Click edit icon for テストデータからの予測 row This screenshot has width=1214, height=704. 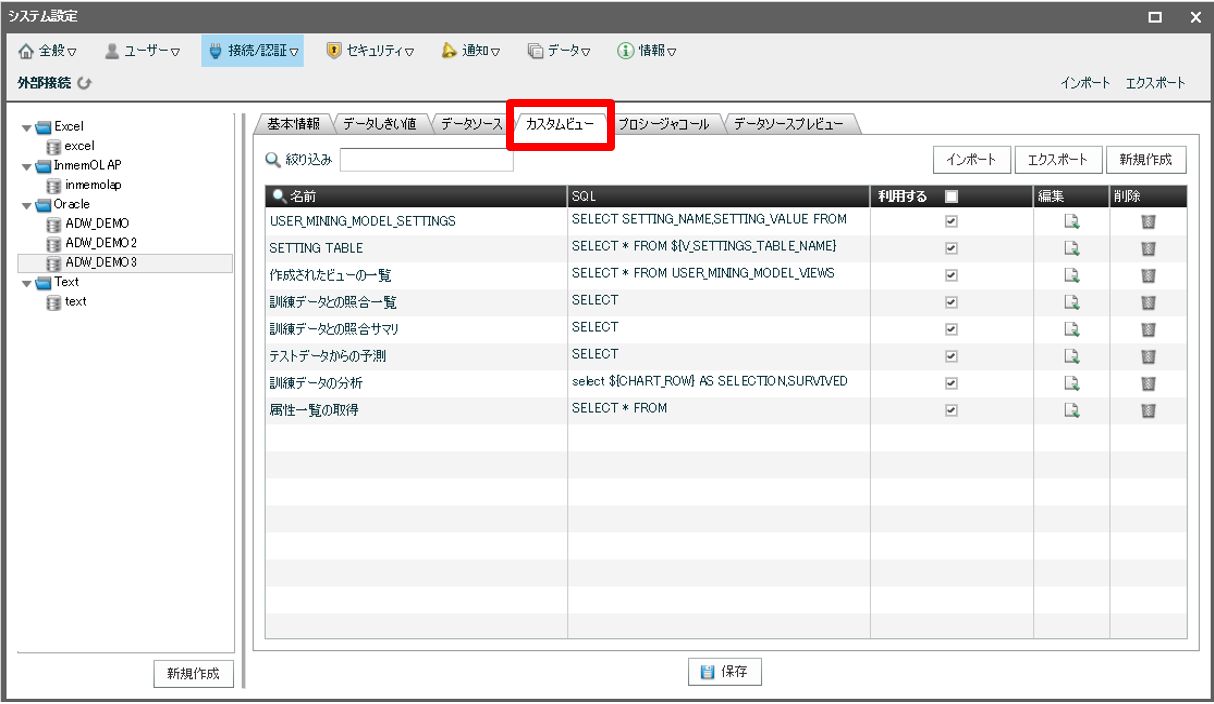coord(1071,356)
